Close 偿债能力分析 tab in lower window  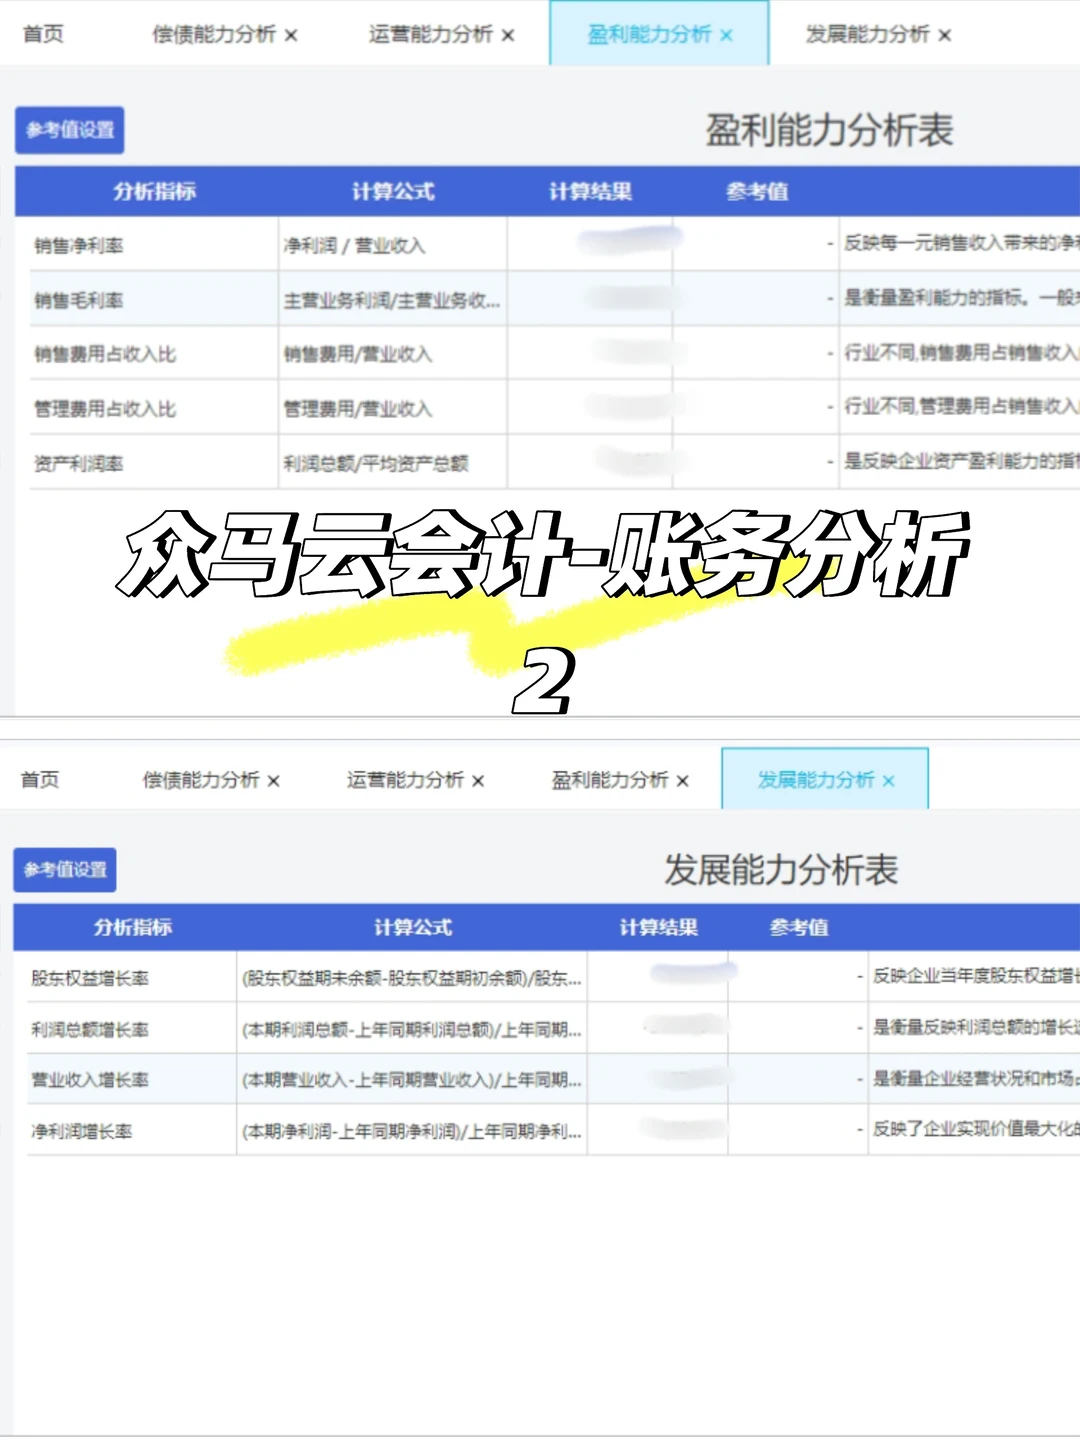(274, 780)
